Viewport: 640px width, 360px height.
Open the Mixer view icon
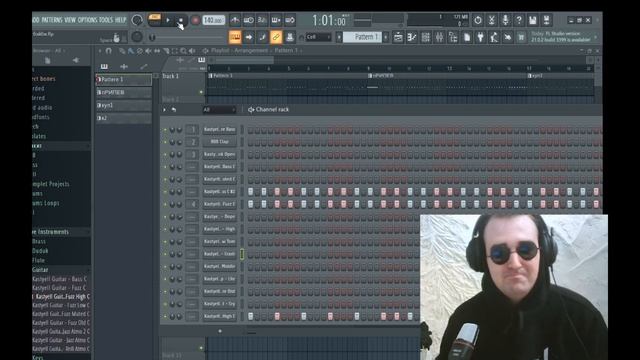click(439, 37)
